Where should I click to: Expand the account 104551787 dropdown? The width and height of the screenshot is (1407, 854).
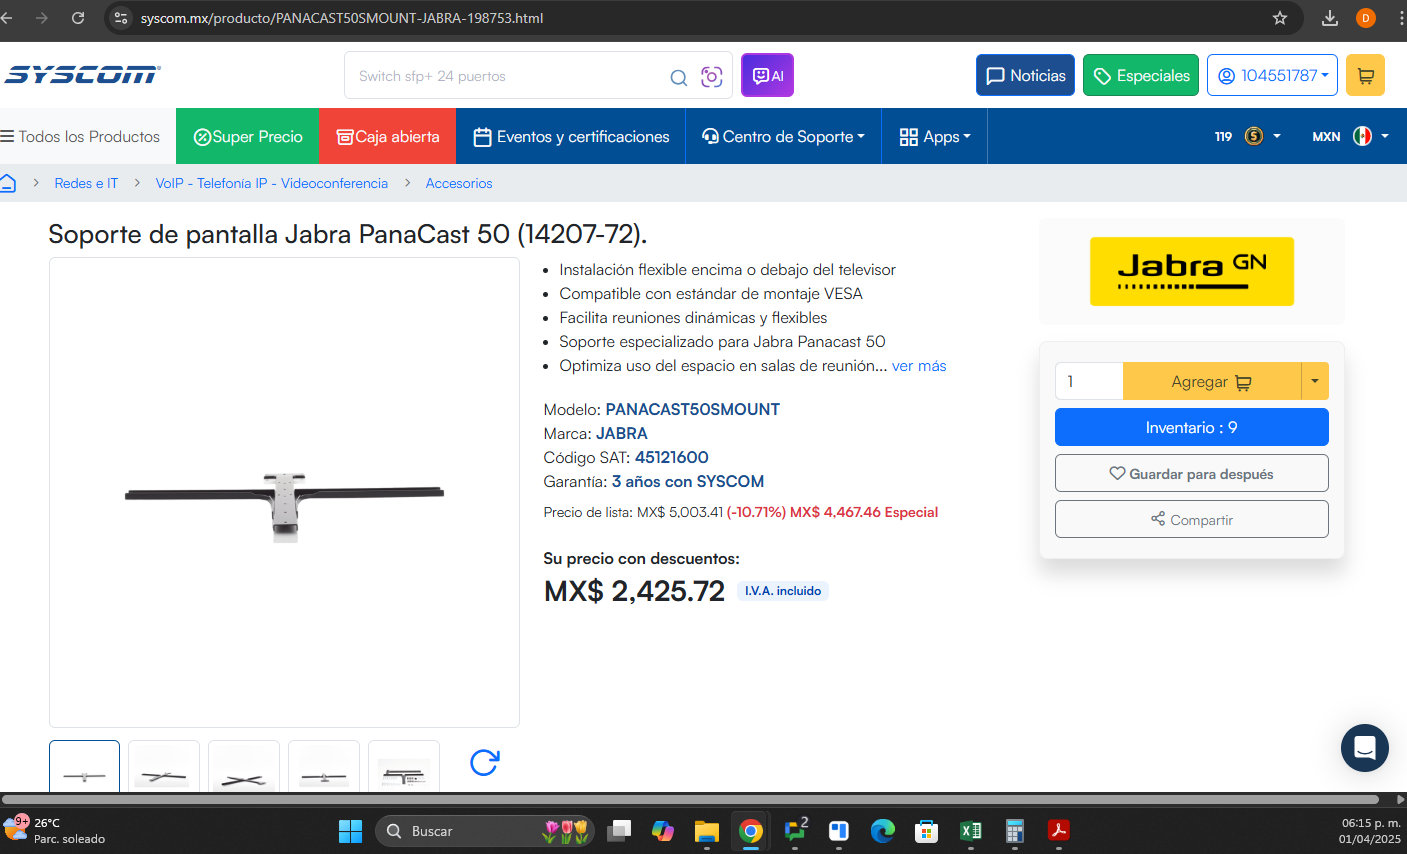(x=1272, y=75)
